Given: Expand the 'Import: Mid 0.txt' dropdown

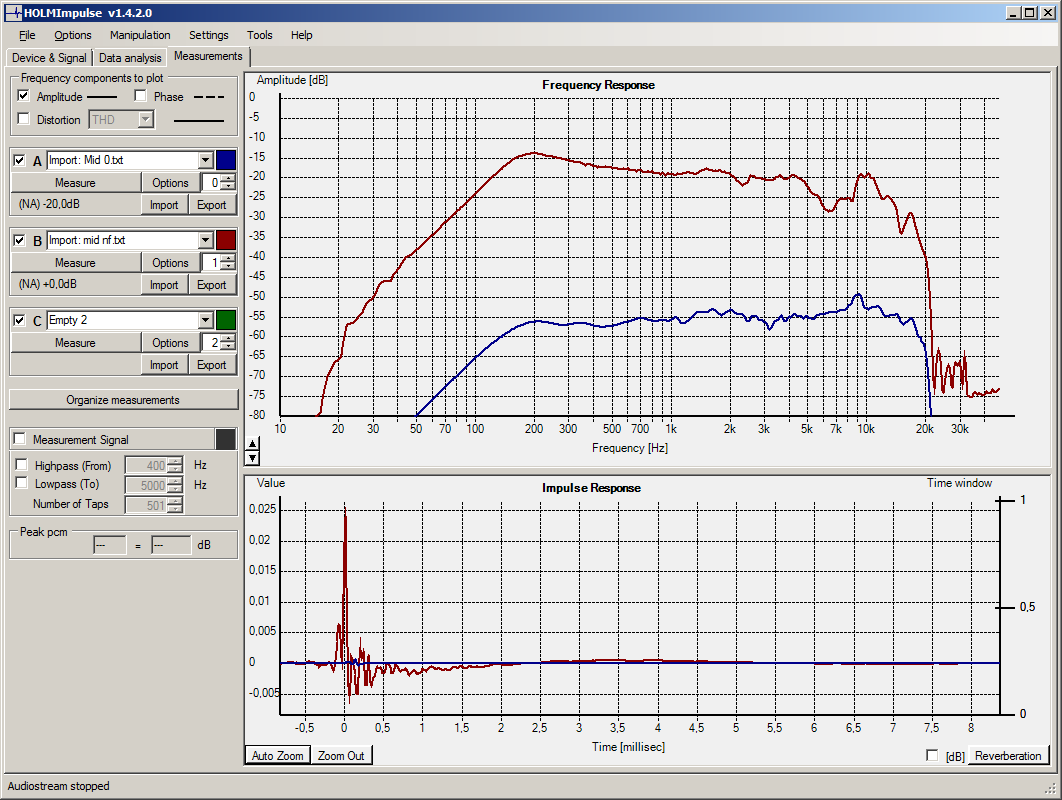Looking at the screenshot, I should click(206, 161).
